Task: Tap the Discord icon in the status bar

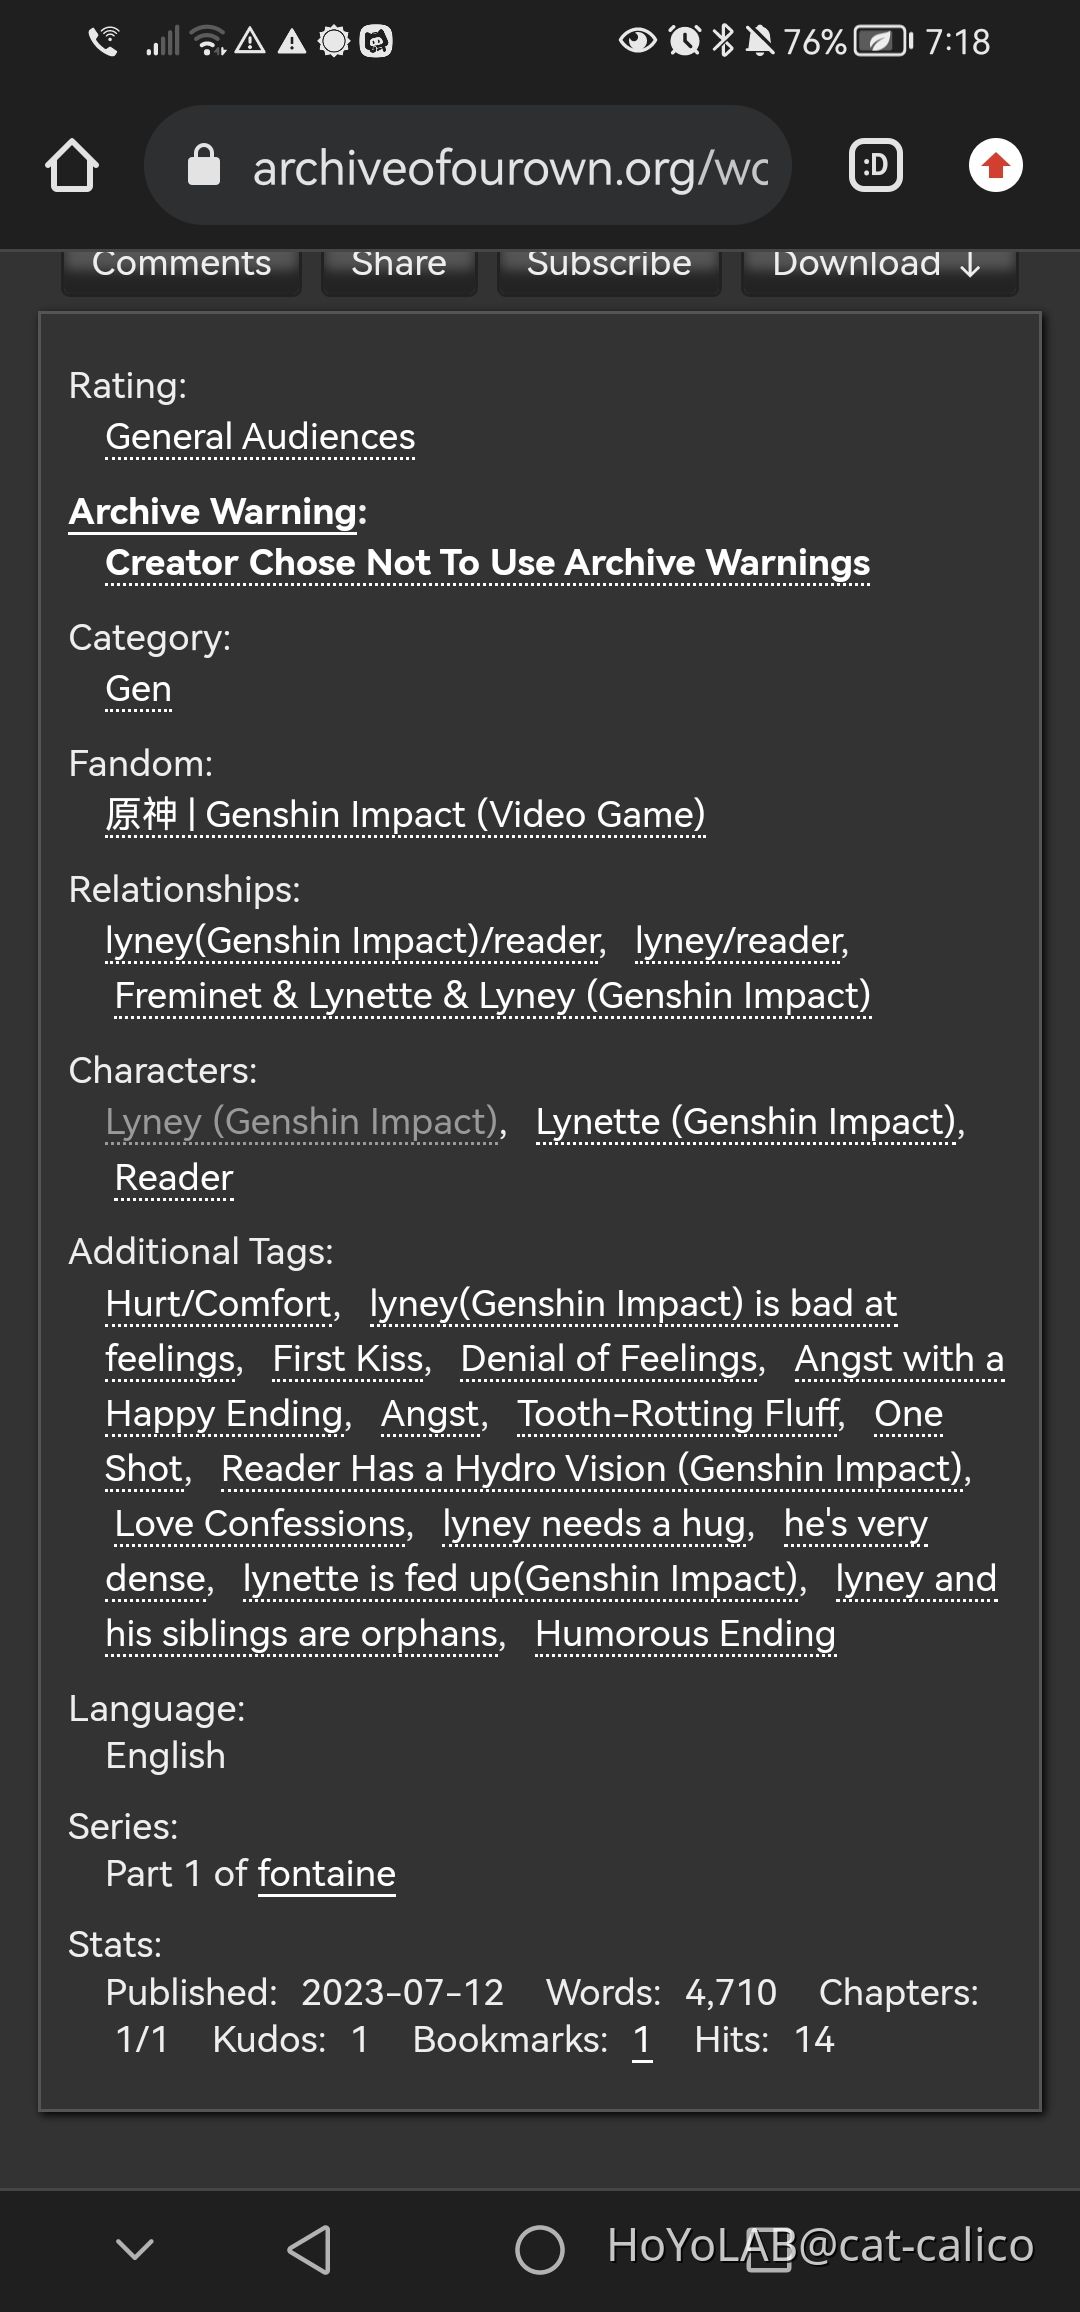Action: [x=375, y=42]
